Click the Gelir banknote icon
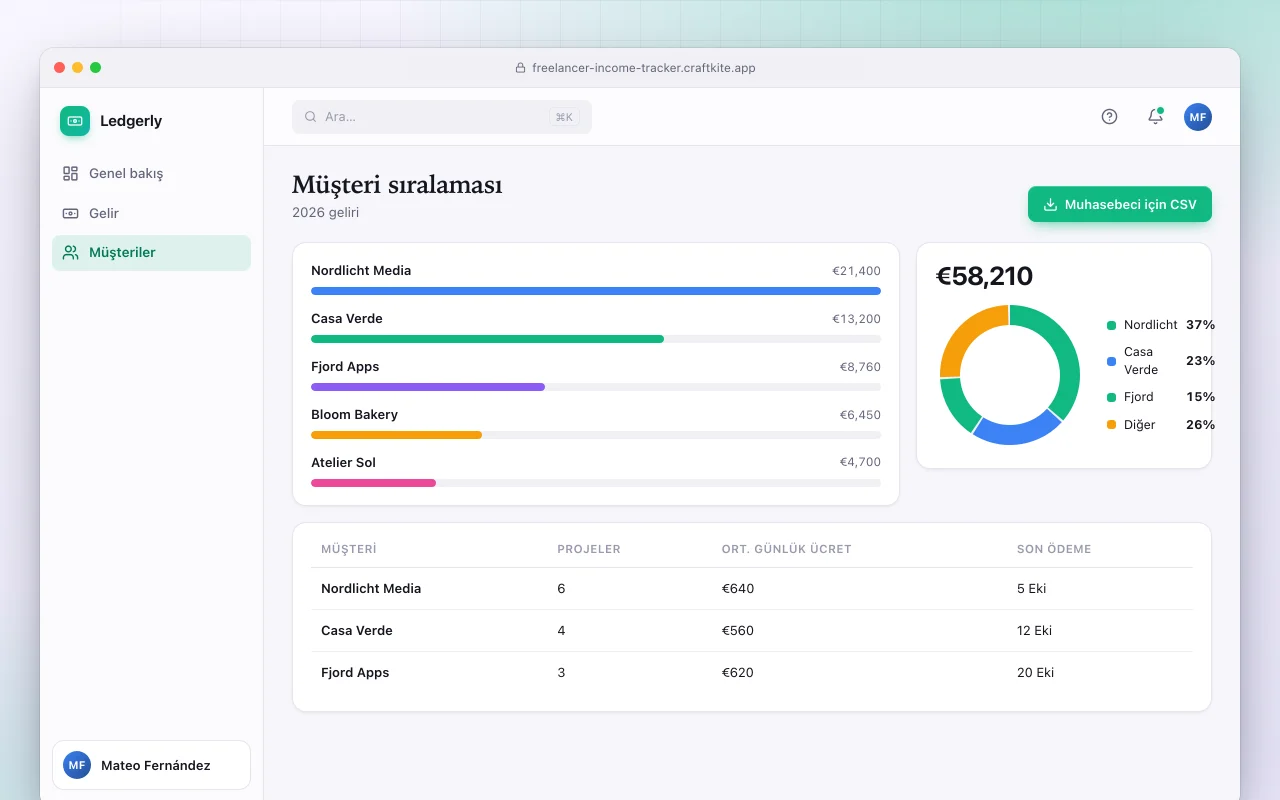 coord(70,213)
